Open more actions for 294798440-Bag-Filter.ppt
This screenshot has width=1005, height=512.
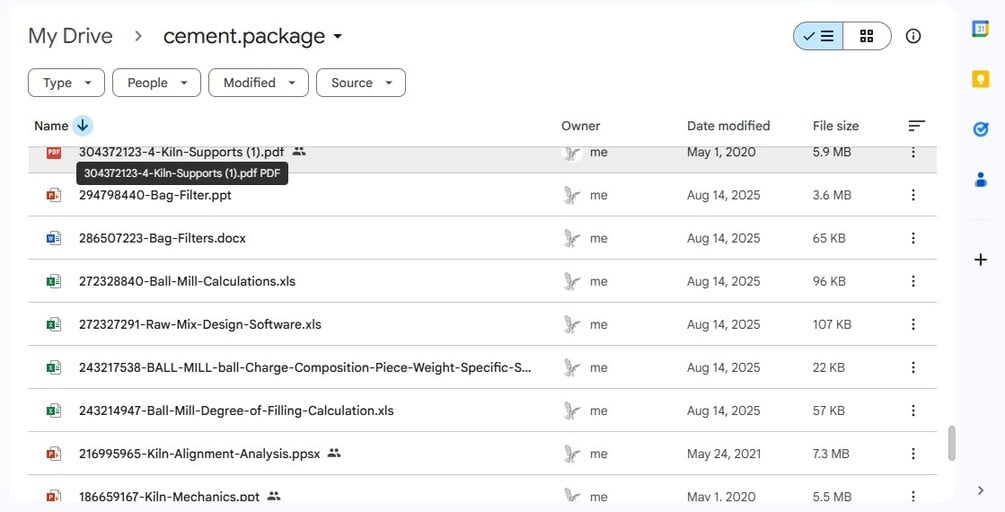coord(913,196)
